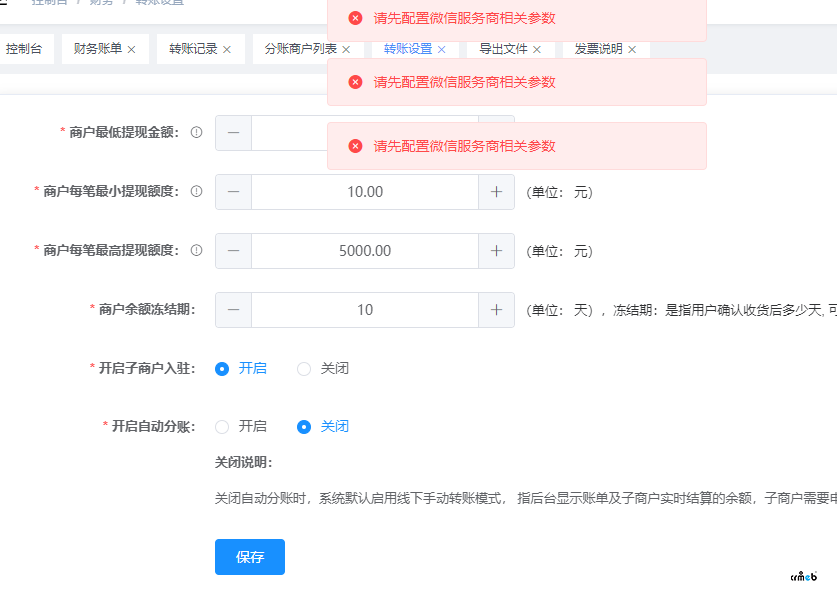The image size is (837, 610).
Task: Close the 财务账单 tab with its x icon
Action: [131, 49]
